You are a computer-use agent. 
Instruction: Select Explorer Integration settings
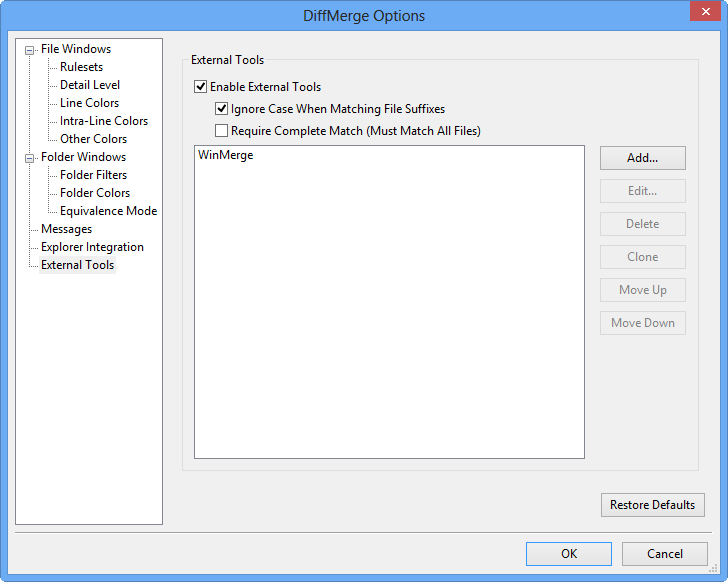92,247
